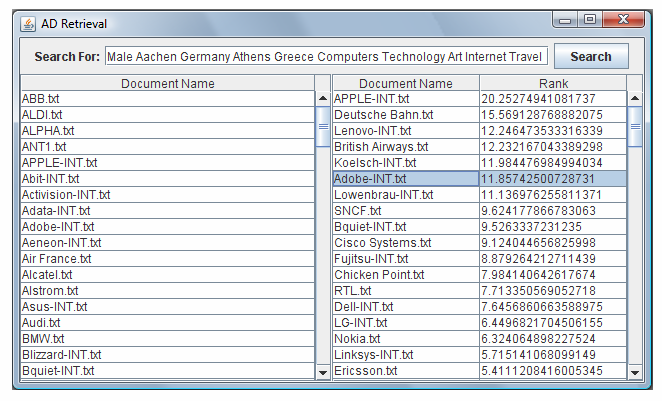Screen dimensions: 662x401
Task: Select Air France.txt in the left list
Action: (168, 259)
